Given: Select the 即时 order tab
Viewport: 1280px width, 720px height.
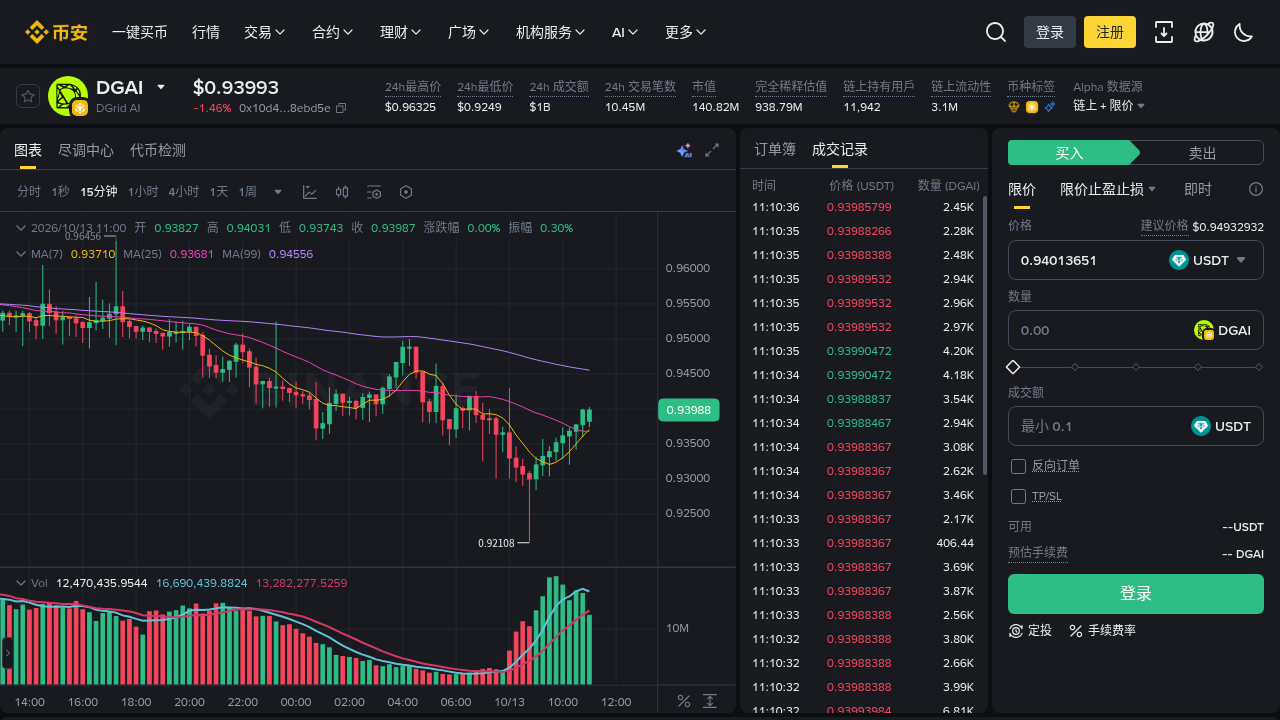Looking at the screenshot, I should [1198, 189].
